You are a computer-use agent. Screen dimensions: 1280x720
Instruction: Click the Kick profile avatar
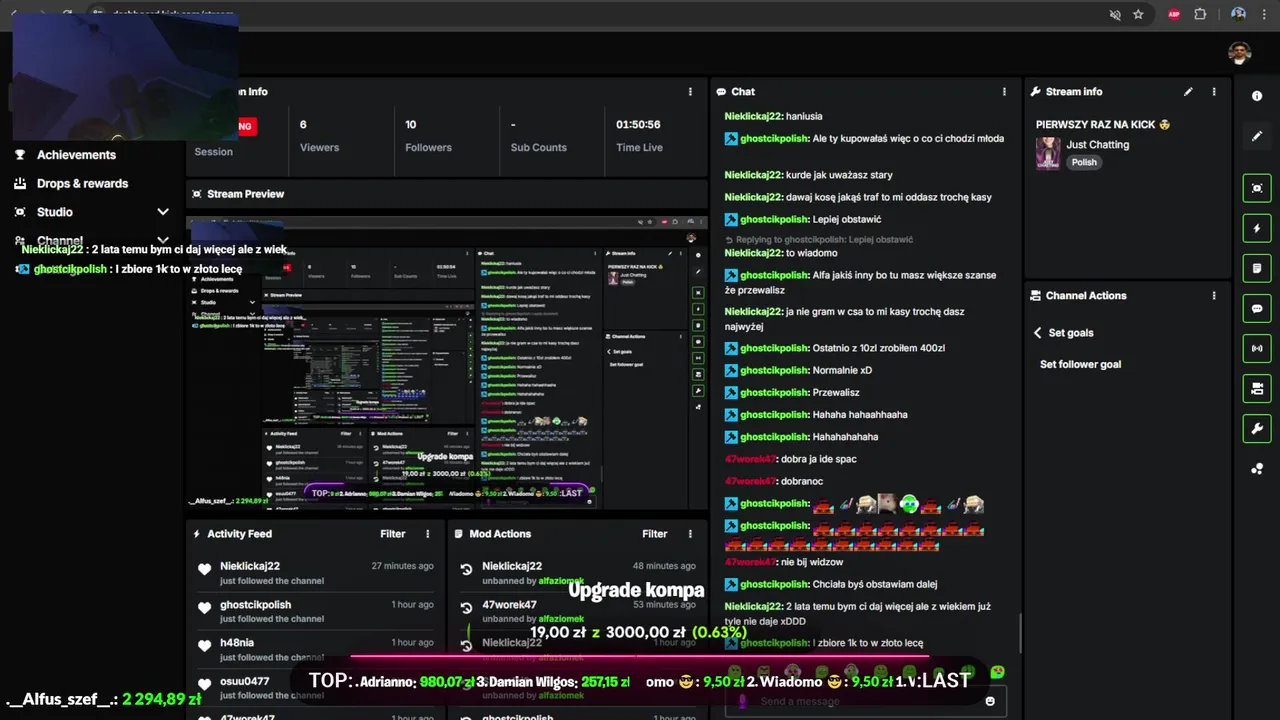1240,53
